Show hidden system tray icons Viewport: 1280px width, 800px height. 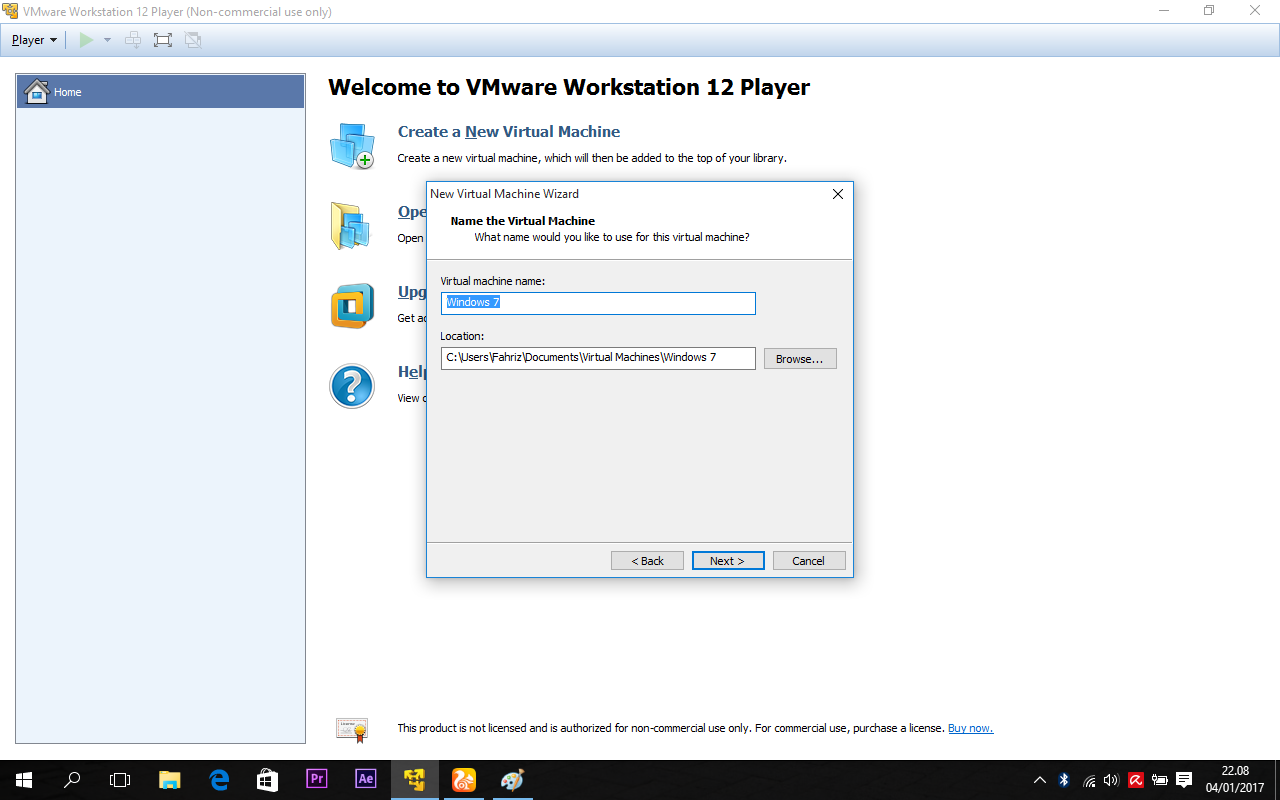(1040, 780)
